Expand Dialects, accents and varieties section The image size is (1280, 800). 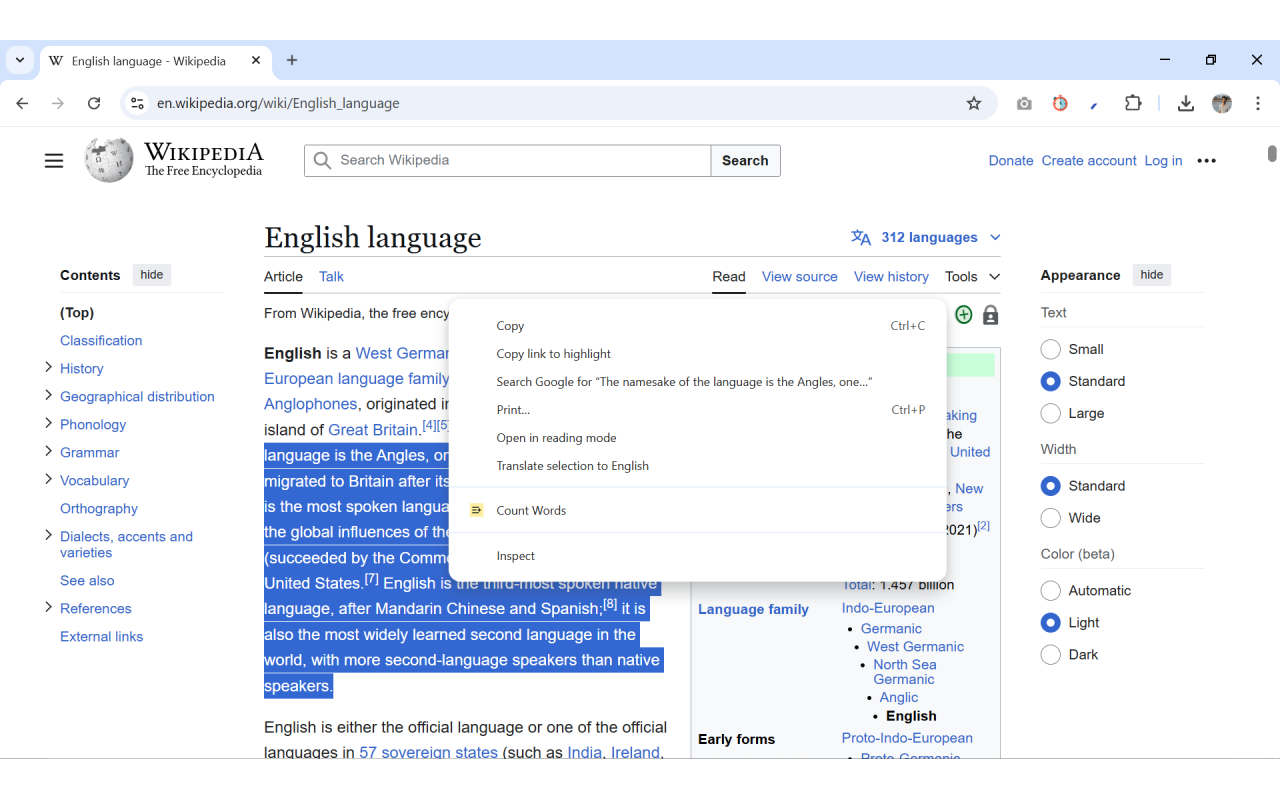[x=48, y=535]
